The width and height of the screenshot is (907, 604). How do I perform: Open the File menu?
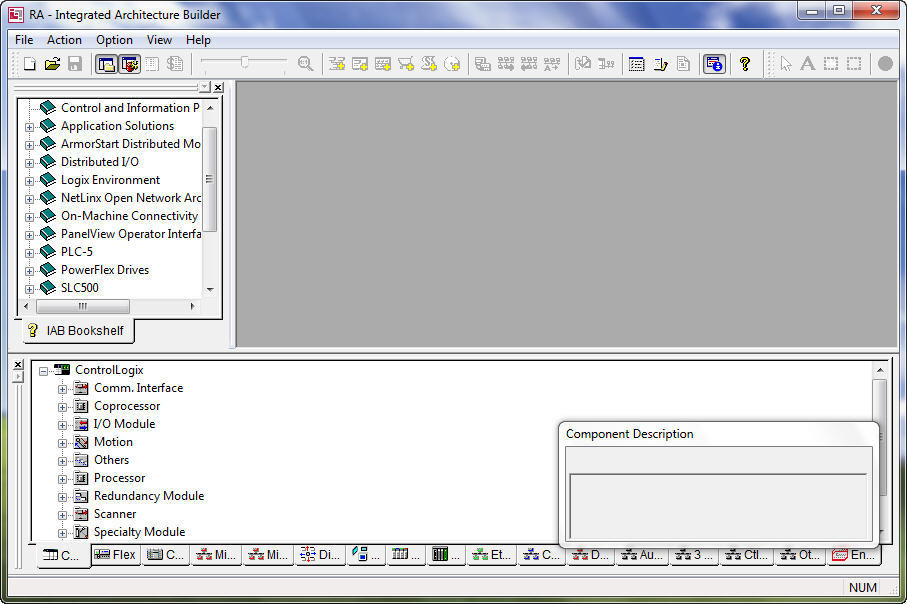tap(24, 40)
